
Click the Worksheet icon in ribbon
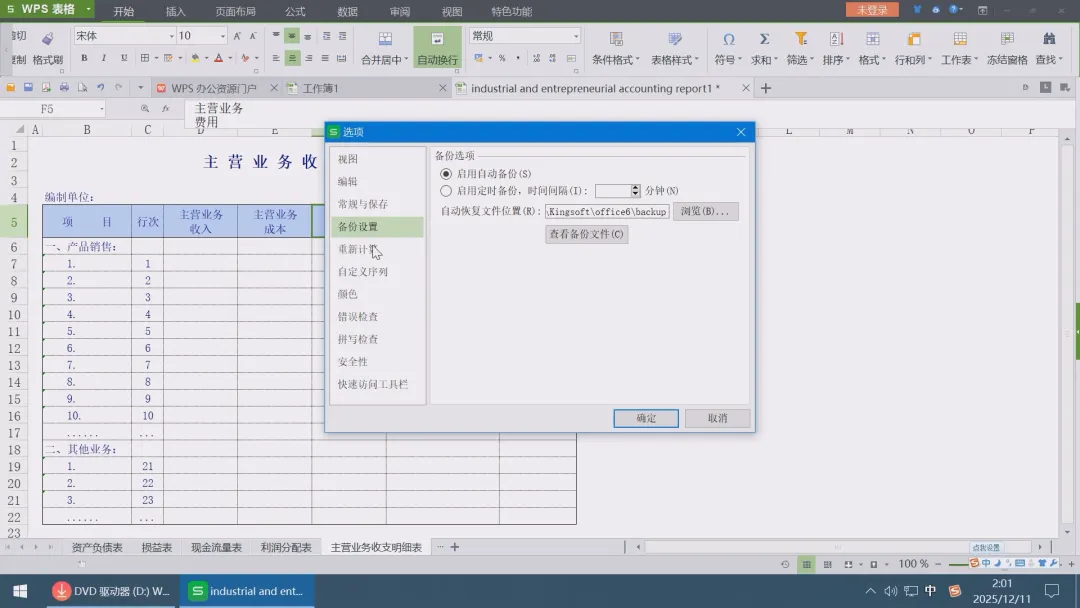(959, 39)
